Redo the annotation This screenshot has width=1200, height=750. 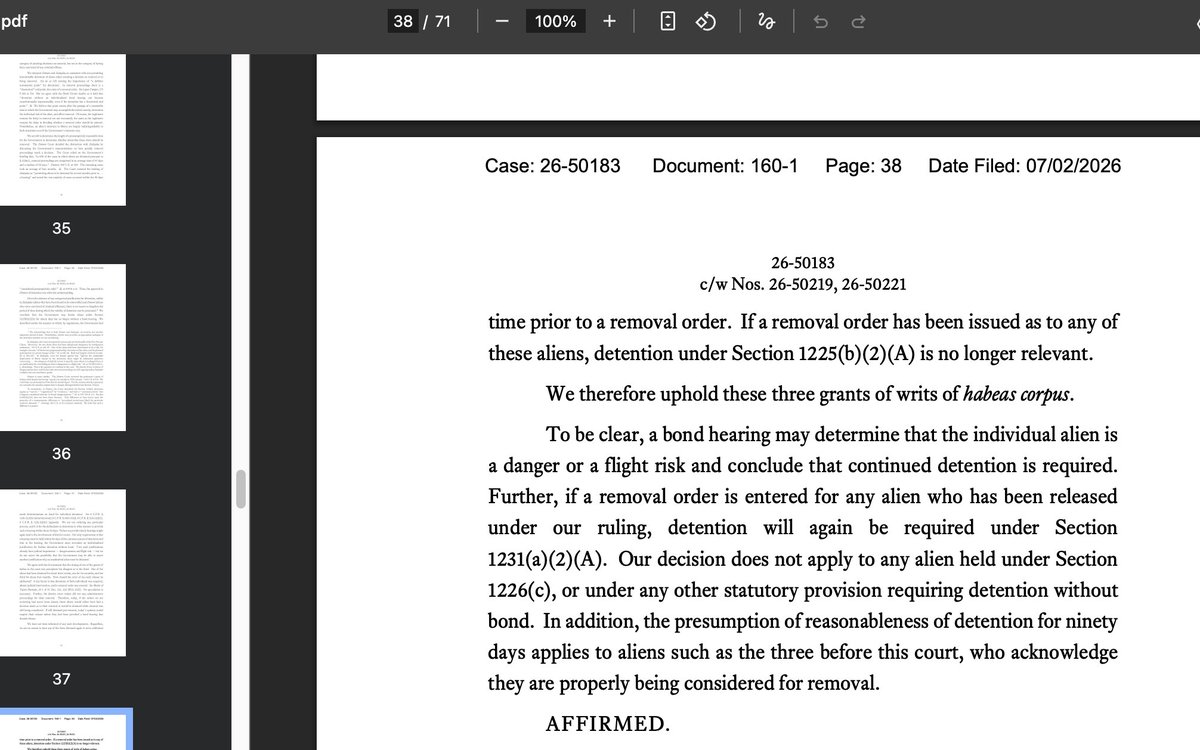click(858, 21)
